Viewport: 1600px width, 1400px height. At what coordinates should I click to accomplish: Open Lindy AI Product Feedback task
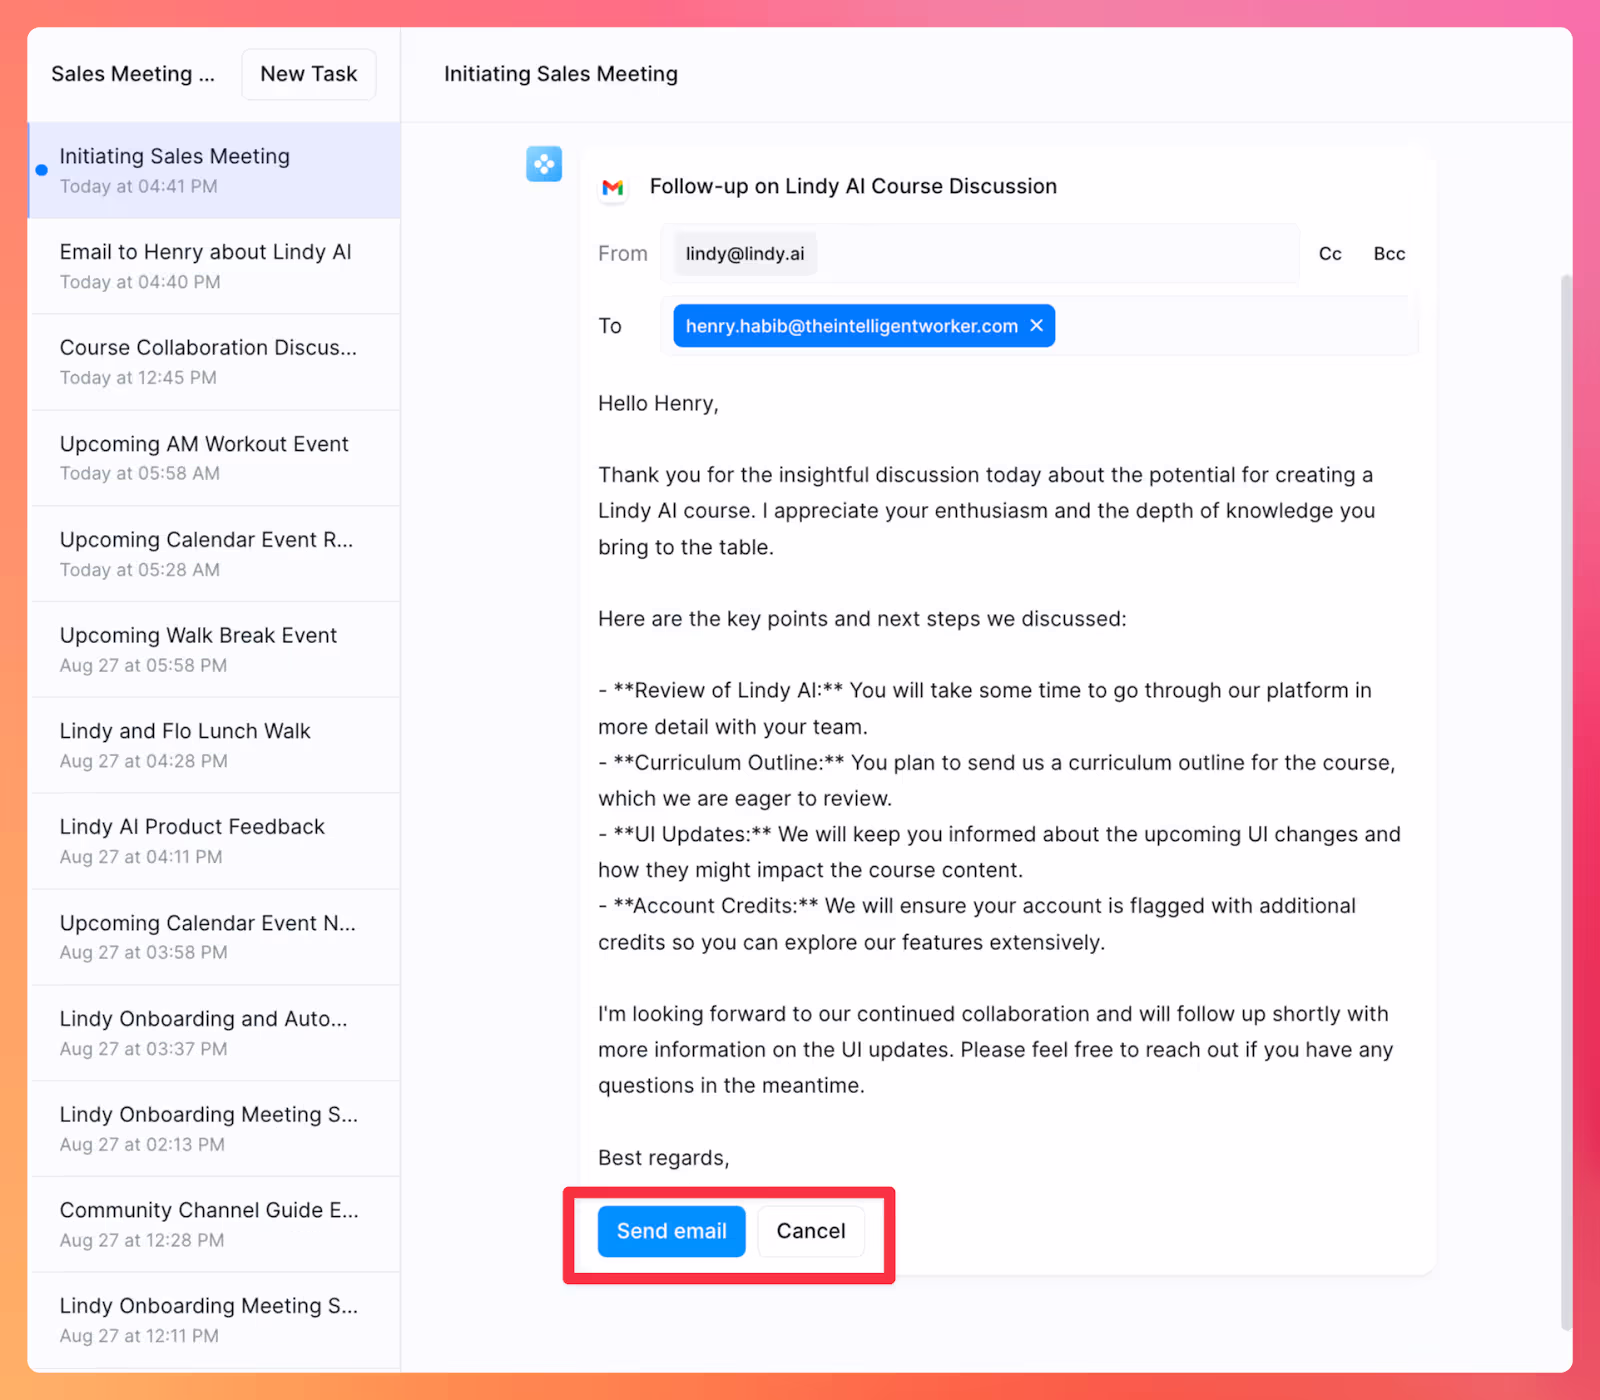tap(215, 841)
